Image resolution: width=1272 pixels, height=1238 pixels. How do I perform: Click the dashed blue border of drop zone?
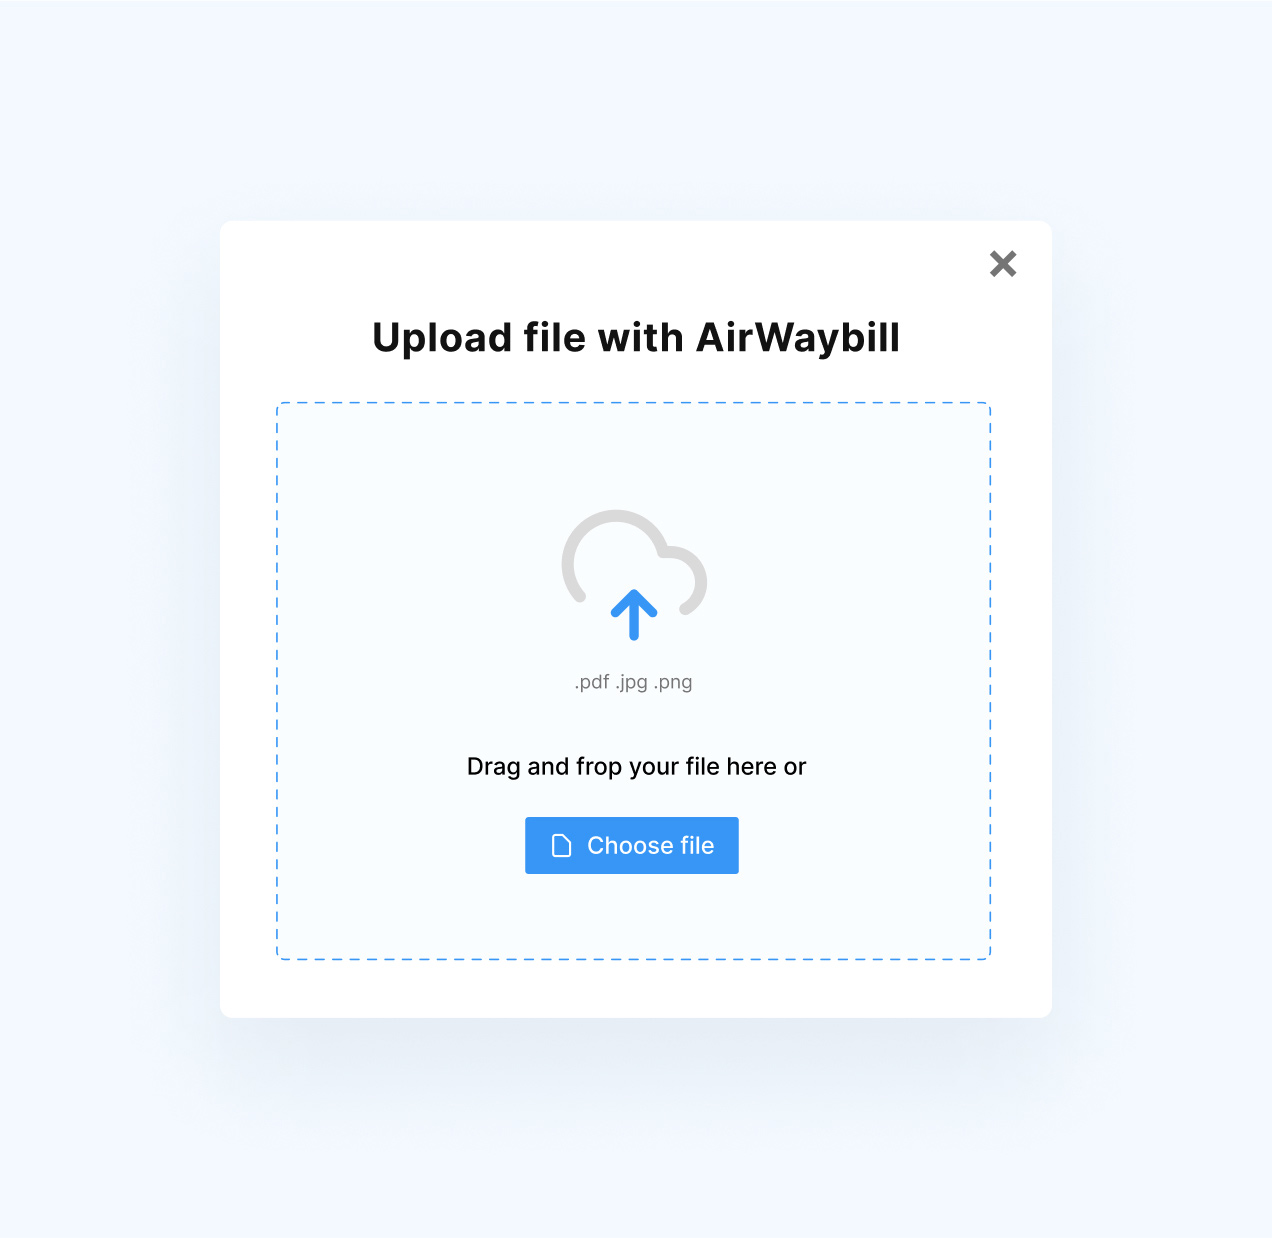634,403
